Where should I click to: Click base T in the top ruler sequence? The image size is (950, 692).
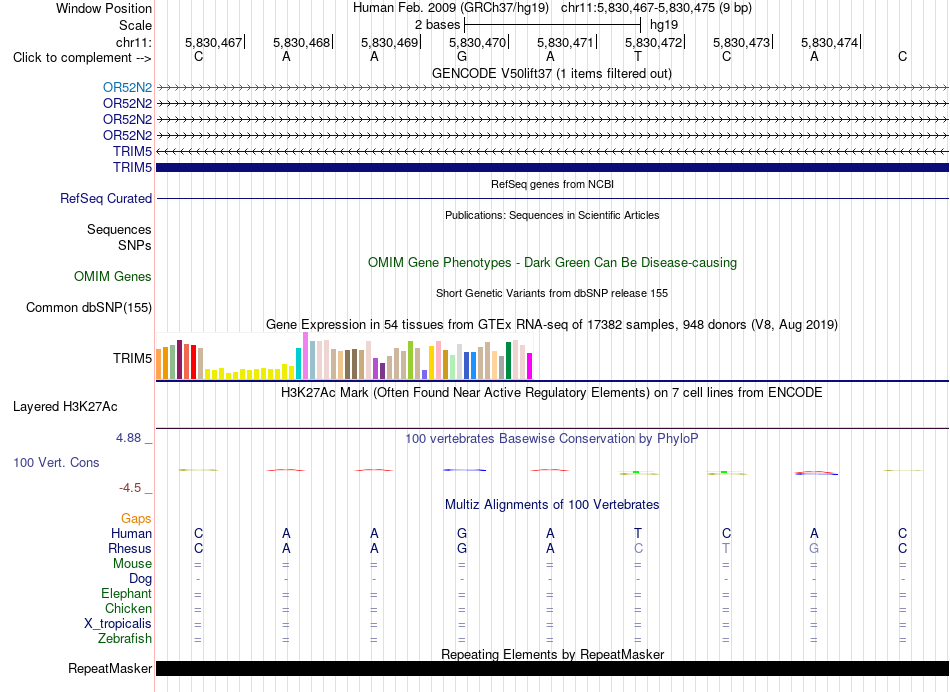click(637, 57)
